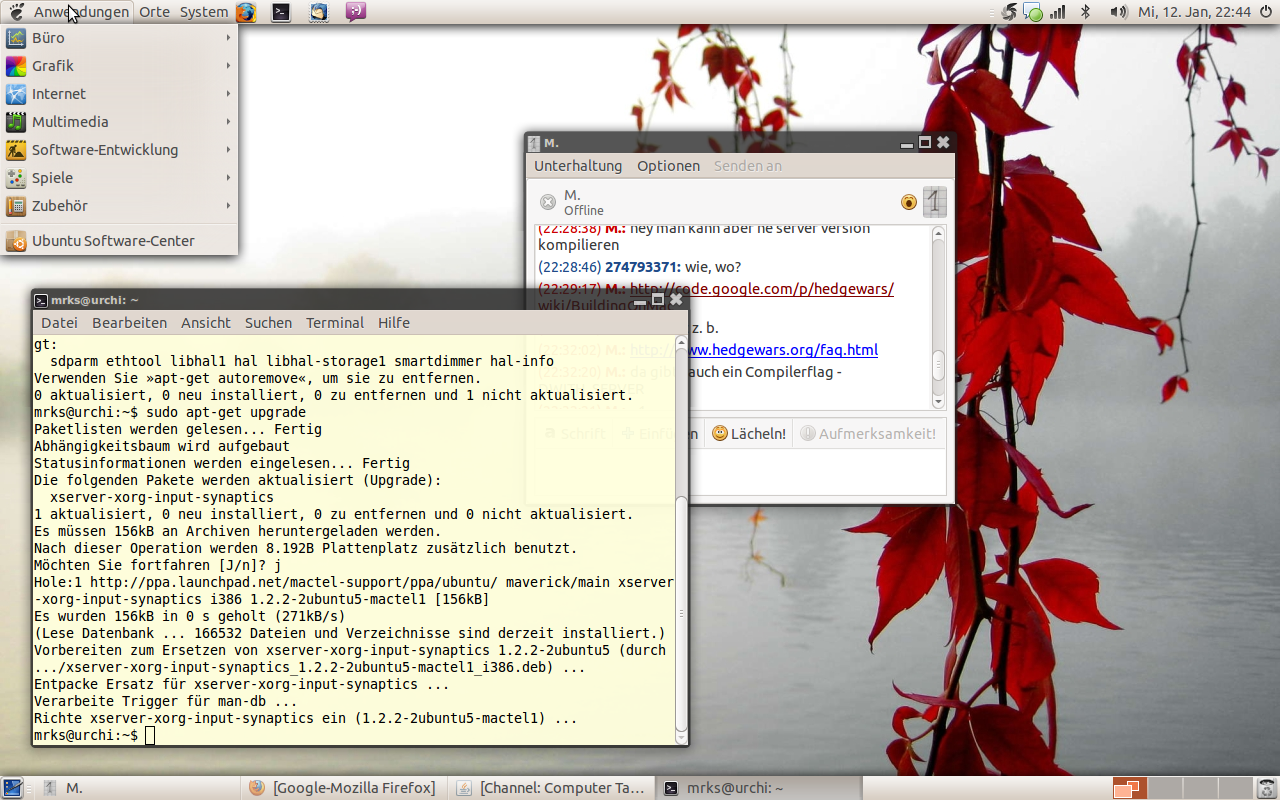Open the purple smiley chat launcher
Screen dimensions: 1280x800
coord(355,12)
